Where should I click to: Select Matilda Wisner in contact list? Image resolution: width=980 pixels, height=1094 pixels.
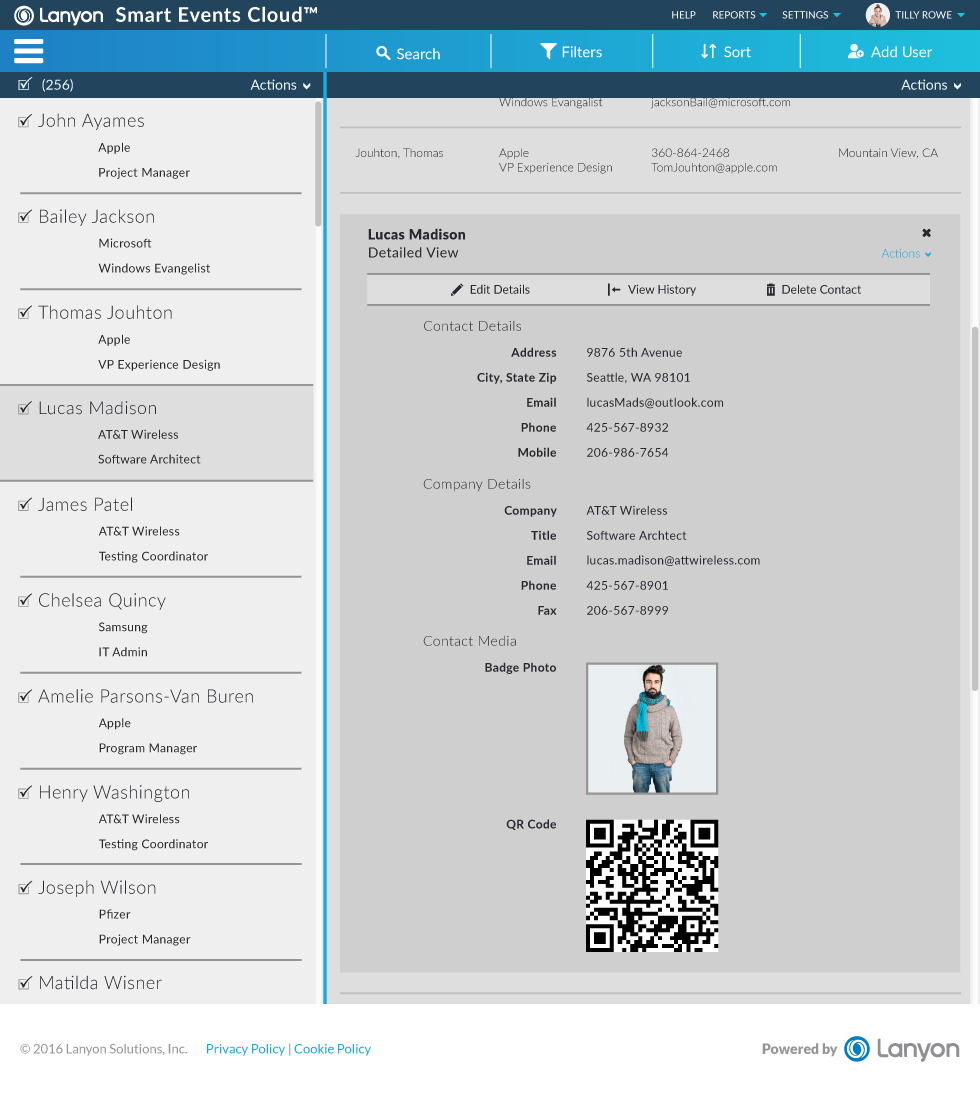[100, 983]
